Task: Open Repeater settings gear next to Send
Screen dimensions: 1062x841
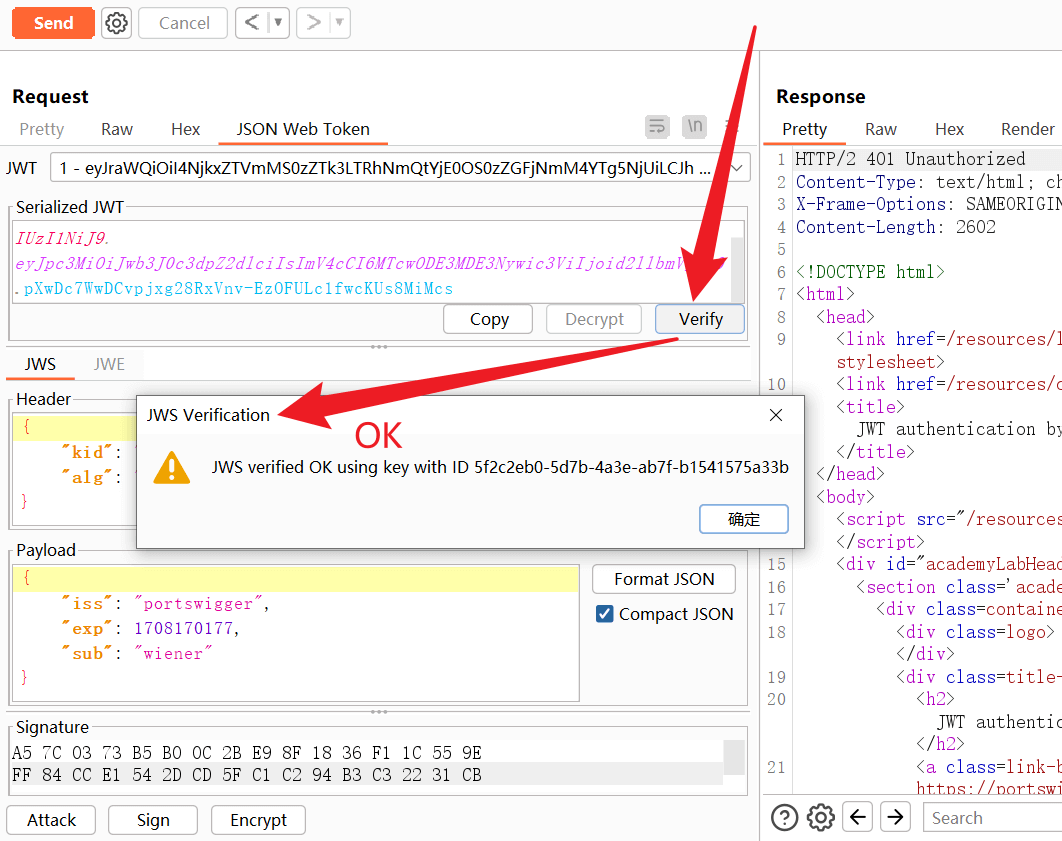Action: pyautogui.click(x=117, y=23)
